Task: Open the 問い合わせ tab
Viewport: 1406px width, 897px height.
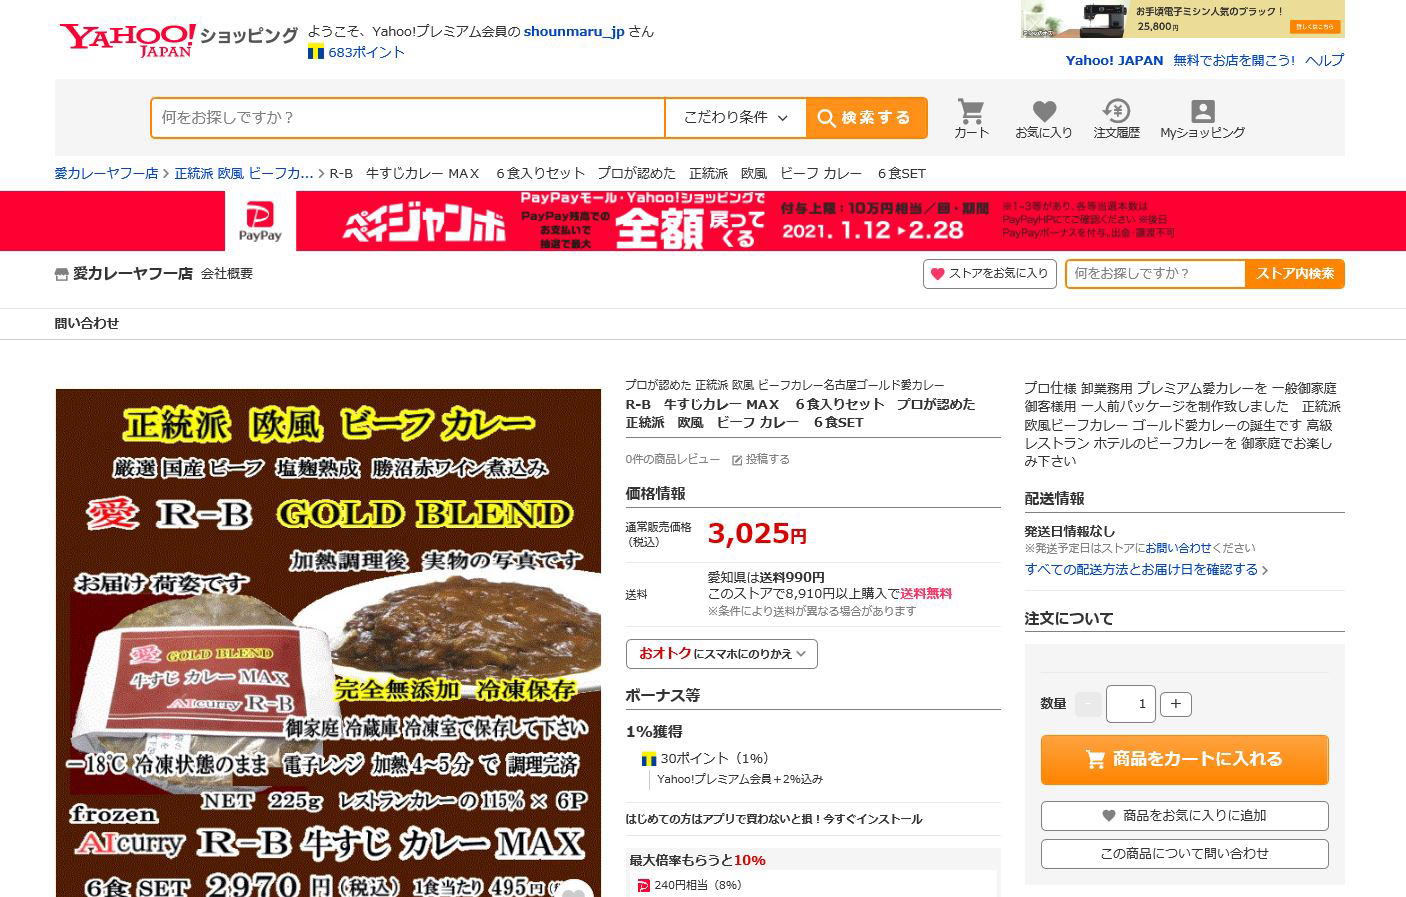Action: [87, 323]
